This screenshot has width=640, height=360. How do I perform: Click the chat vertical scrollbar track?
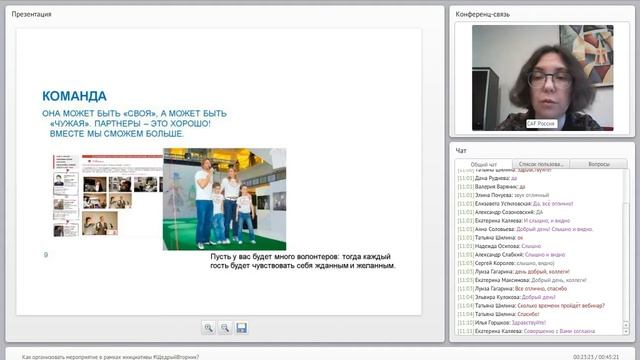(x=626, y=245)
